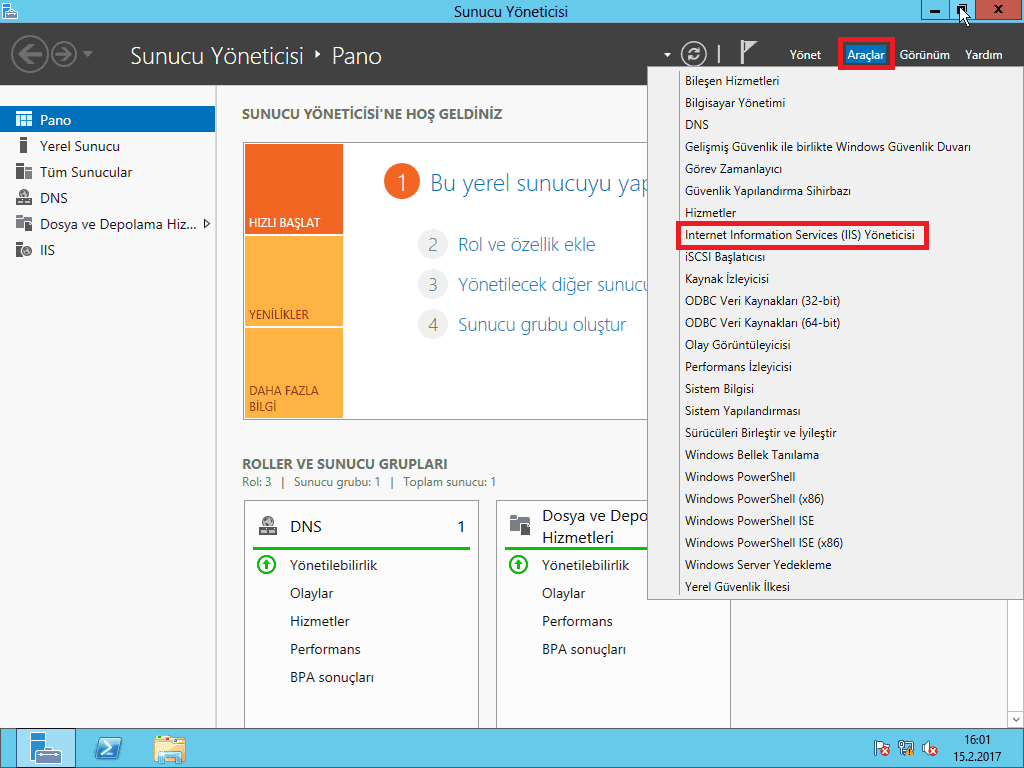
Task: Choose ODBC Veri Kaynakları (64-bit)
Action: click(x=762, y=323)
